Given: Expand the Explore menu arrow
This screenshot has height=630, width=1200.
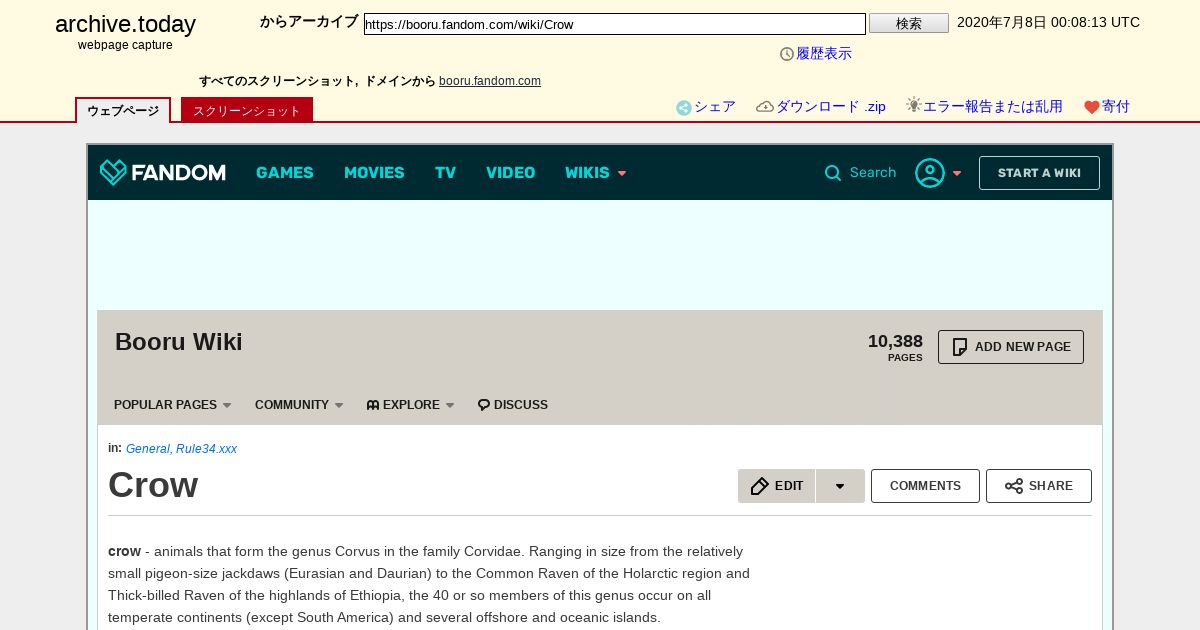Looking at the screenshot, I should click(450, 406).
